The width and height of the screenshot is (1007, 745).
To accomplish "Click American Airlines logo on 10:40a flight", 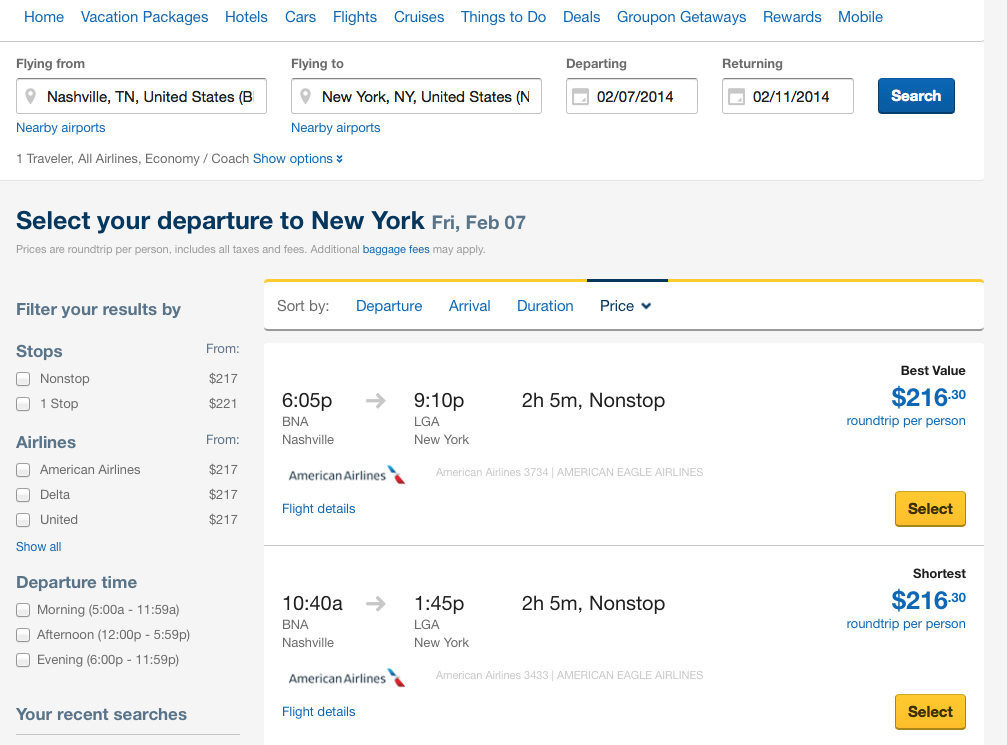I will pos(346,678).
